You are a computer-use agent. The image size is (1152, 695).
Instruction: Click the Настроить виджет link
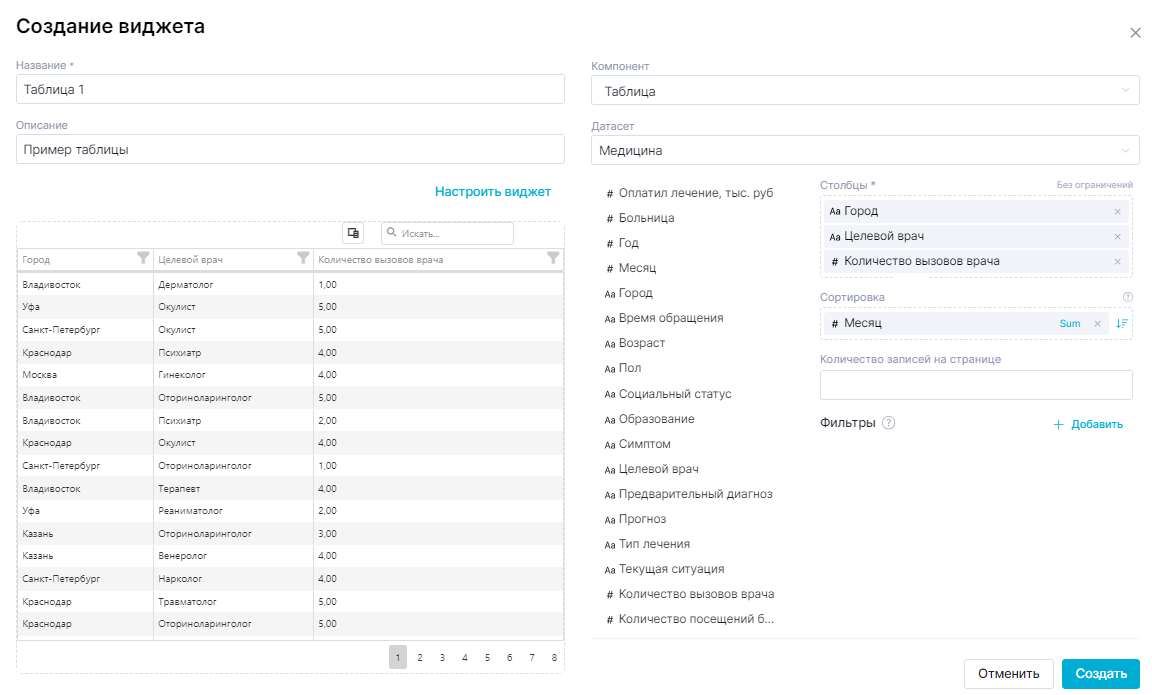(x=492, y=191)
